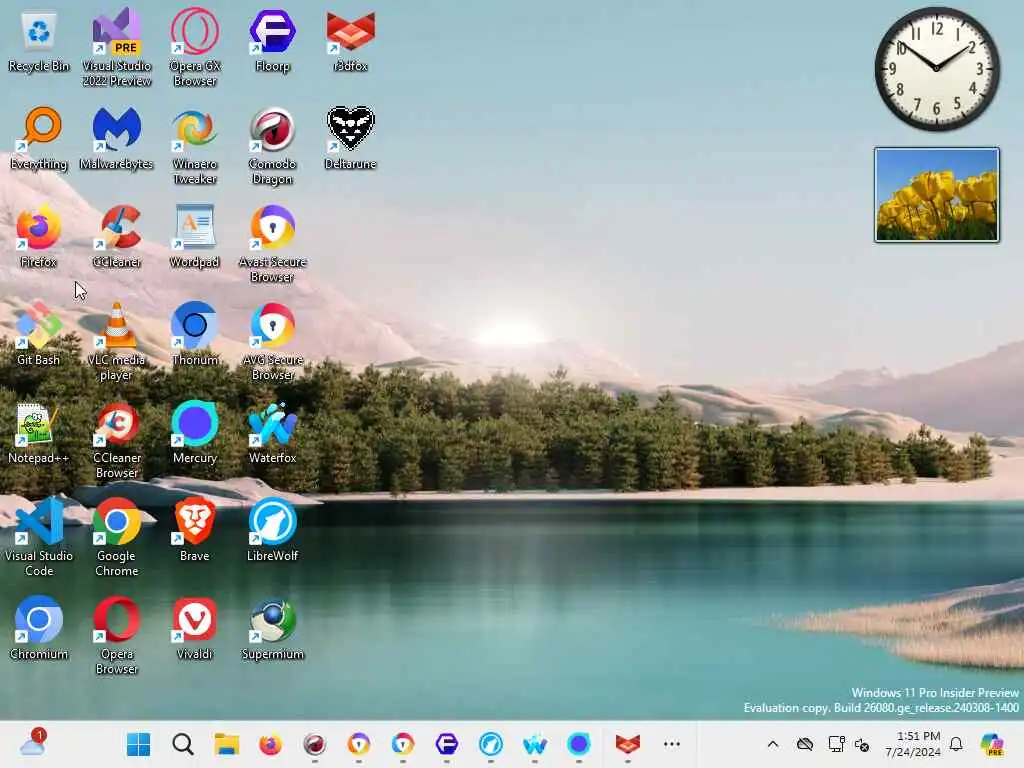Open Floorp from the taskbar
1024x768 pixels.
[x=447, y=744]
